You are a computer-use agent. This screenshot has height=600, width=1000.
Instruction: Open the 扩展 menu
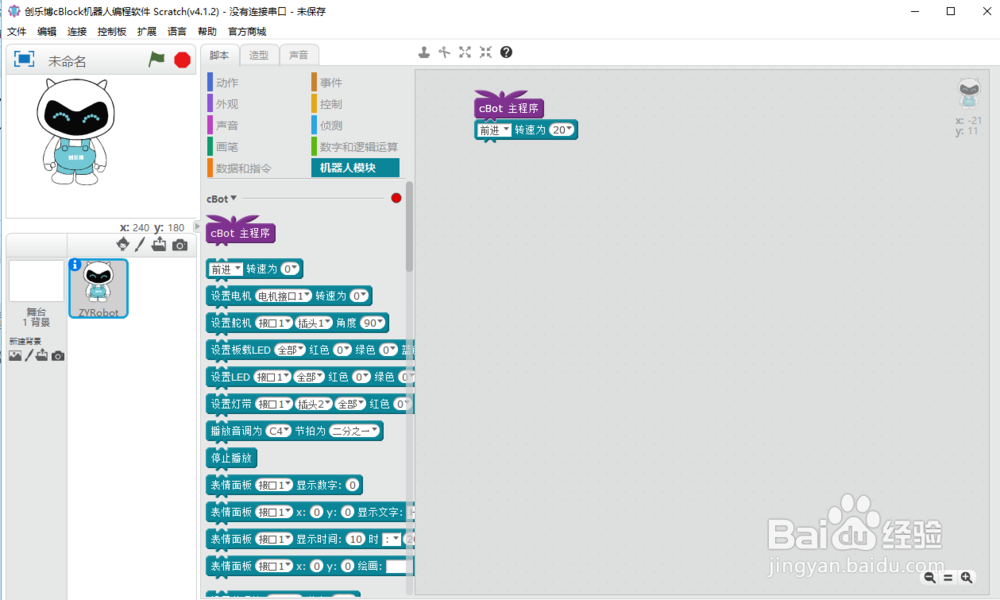(x=147, y=31)
